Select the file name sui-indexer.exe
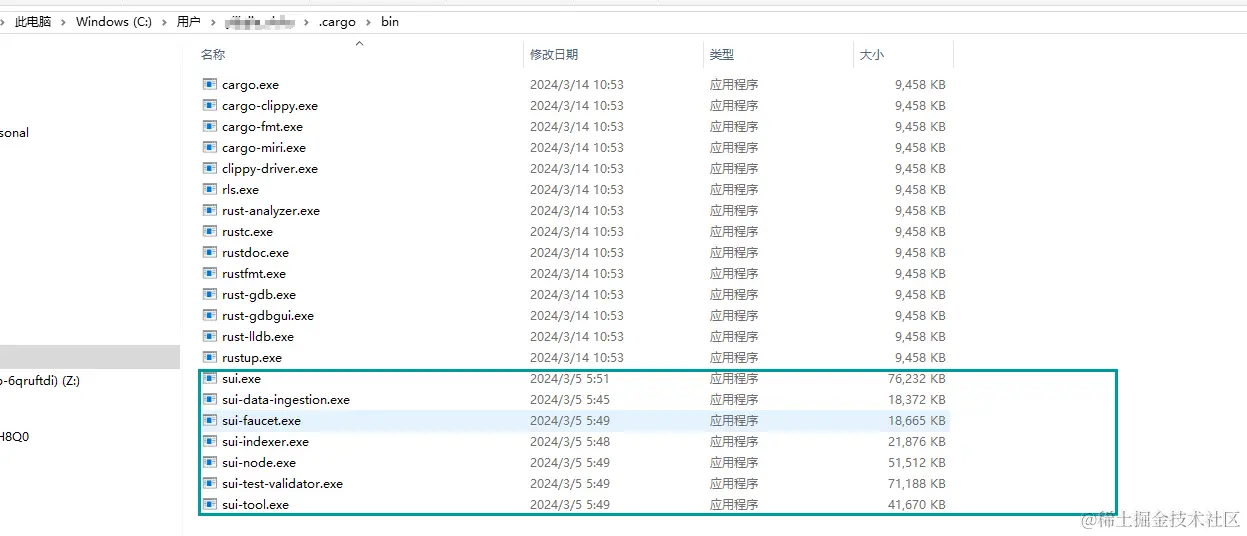Screen dimensions: 1247x536 pyautogui.click(x=265, y=442)
